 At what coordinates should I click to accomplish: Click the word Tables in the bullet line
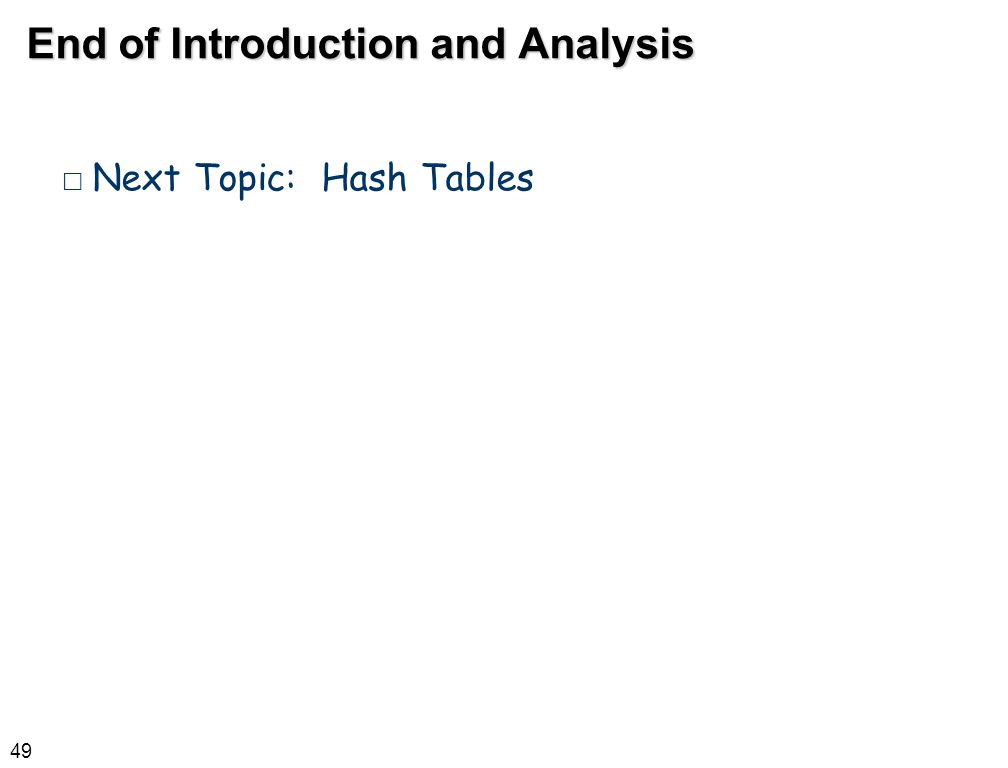pos(478,177)
